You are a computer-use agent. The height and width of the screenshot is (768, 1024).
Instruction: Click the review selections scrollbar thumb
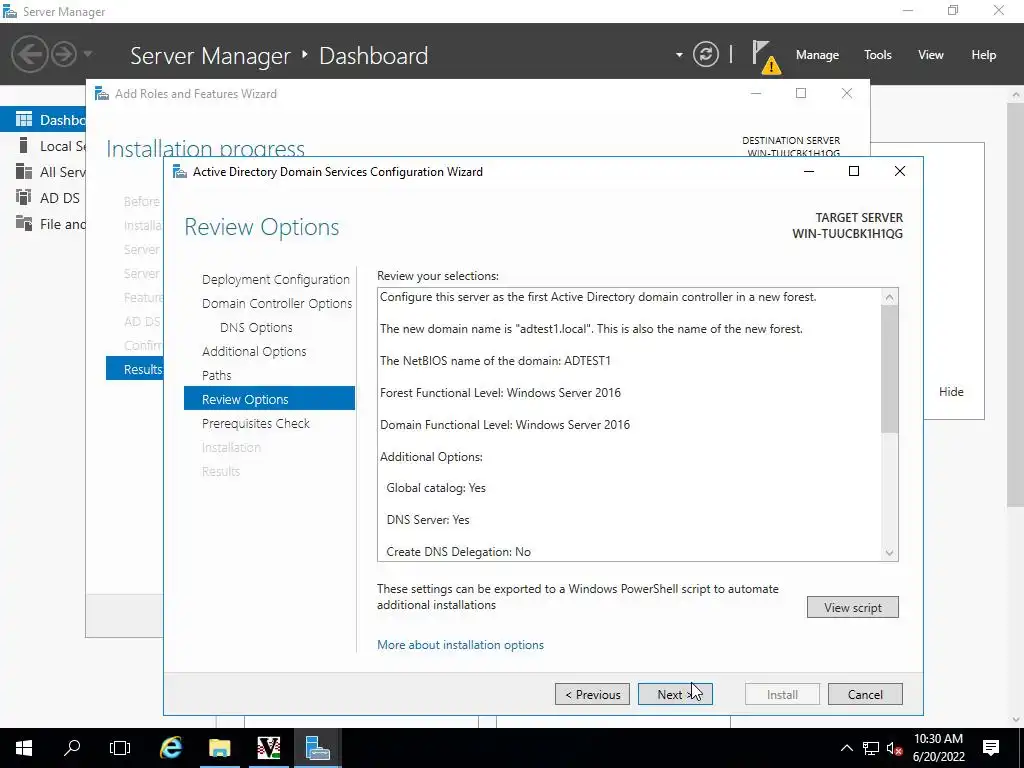pyautogui.click(x=889, y=369)
